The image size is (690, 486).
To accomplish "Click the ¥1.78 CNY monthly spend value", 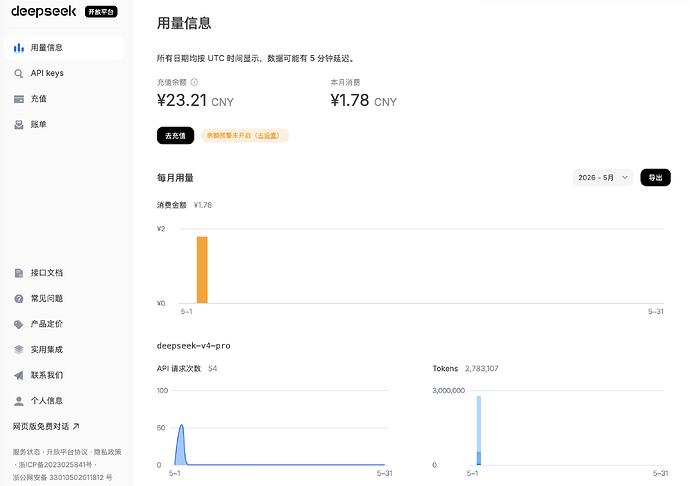I will pyautogui.click(x=363, y=100).
